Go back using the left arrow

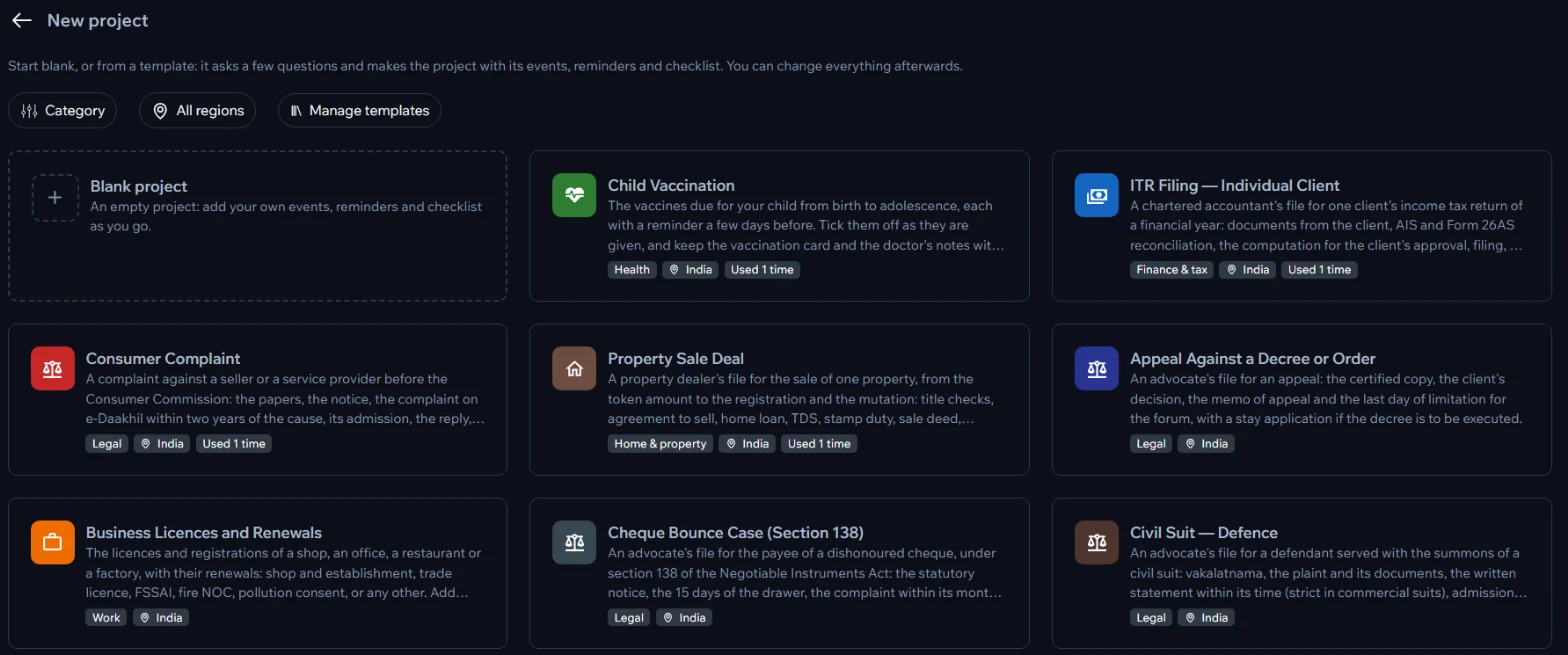coord(22,20)
